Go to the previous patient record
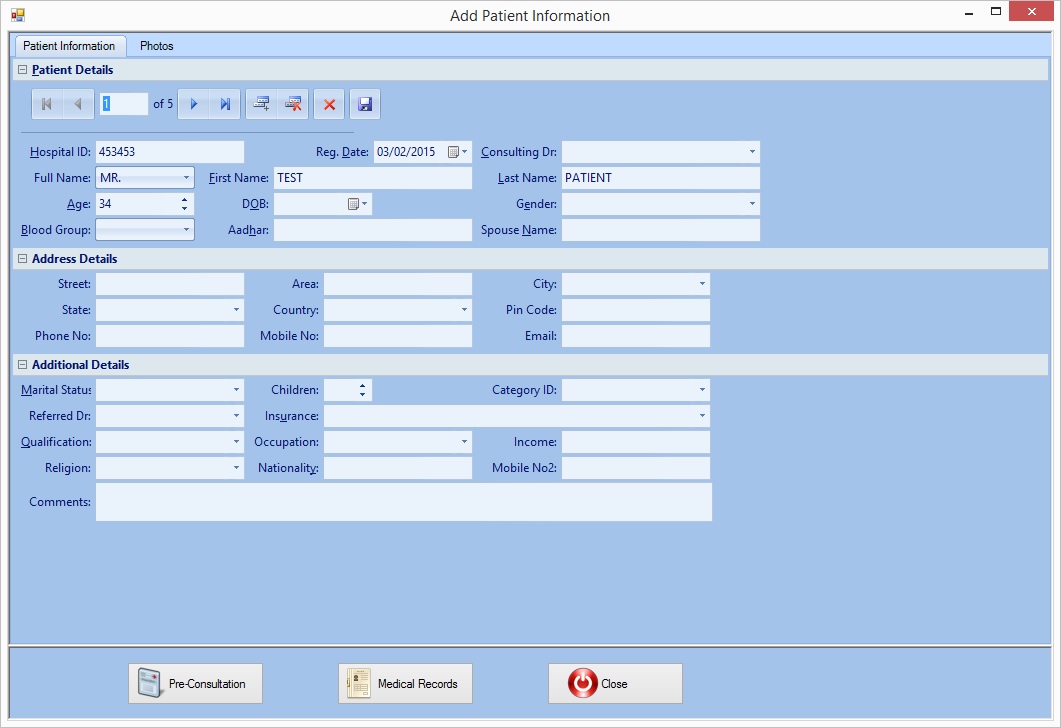 (78, 104)
